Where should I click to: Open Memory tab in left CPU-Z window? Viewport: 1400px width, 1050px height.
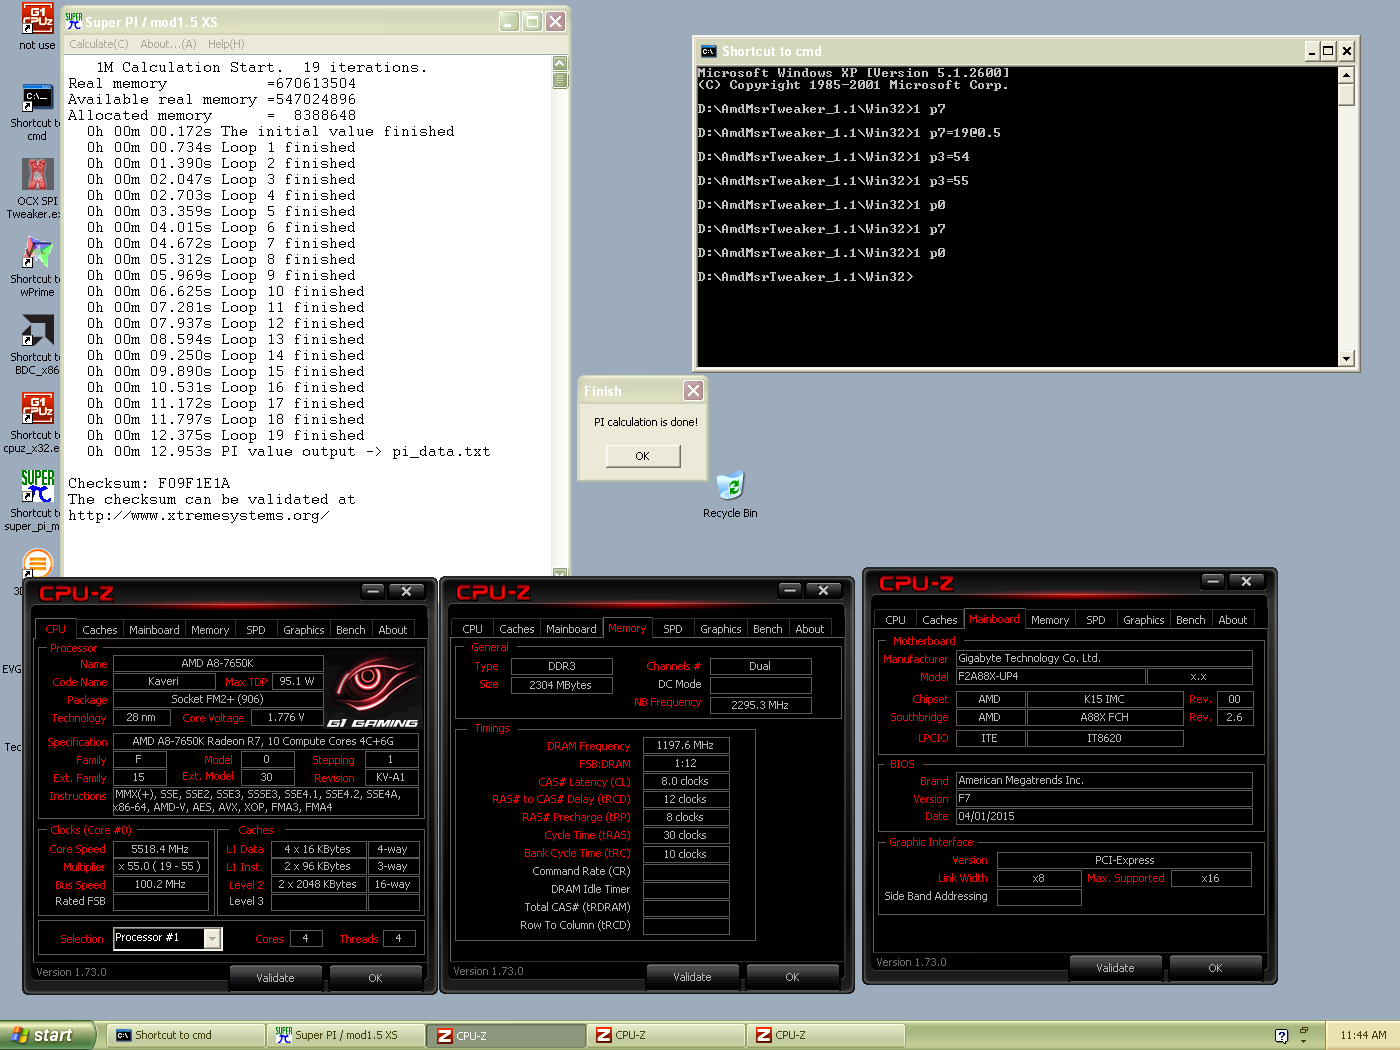(x=210, y=630)
